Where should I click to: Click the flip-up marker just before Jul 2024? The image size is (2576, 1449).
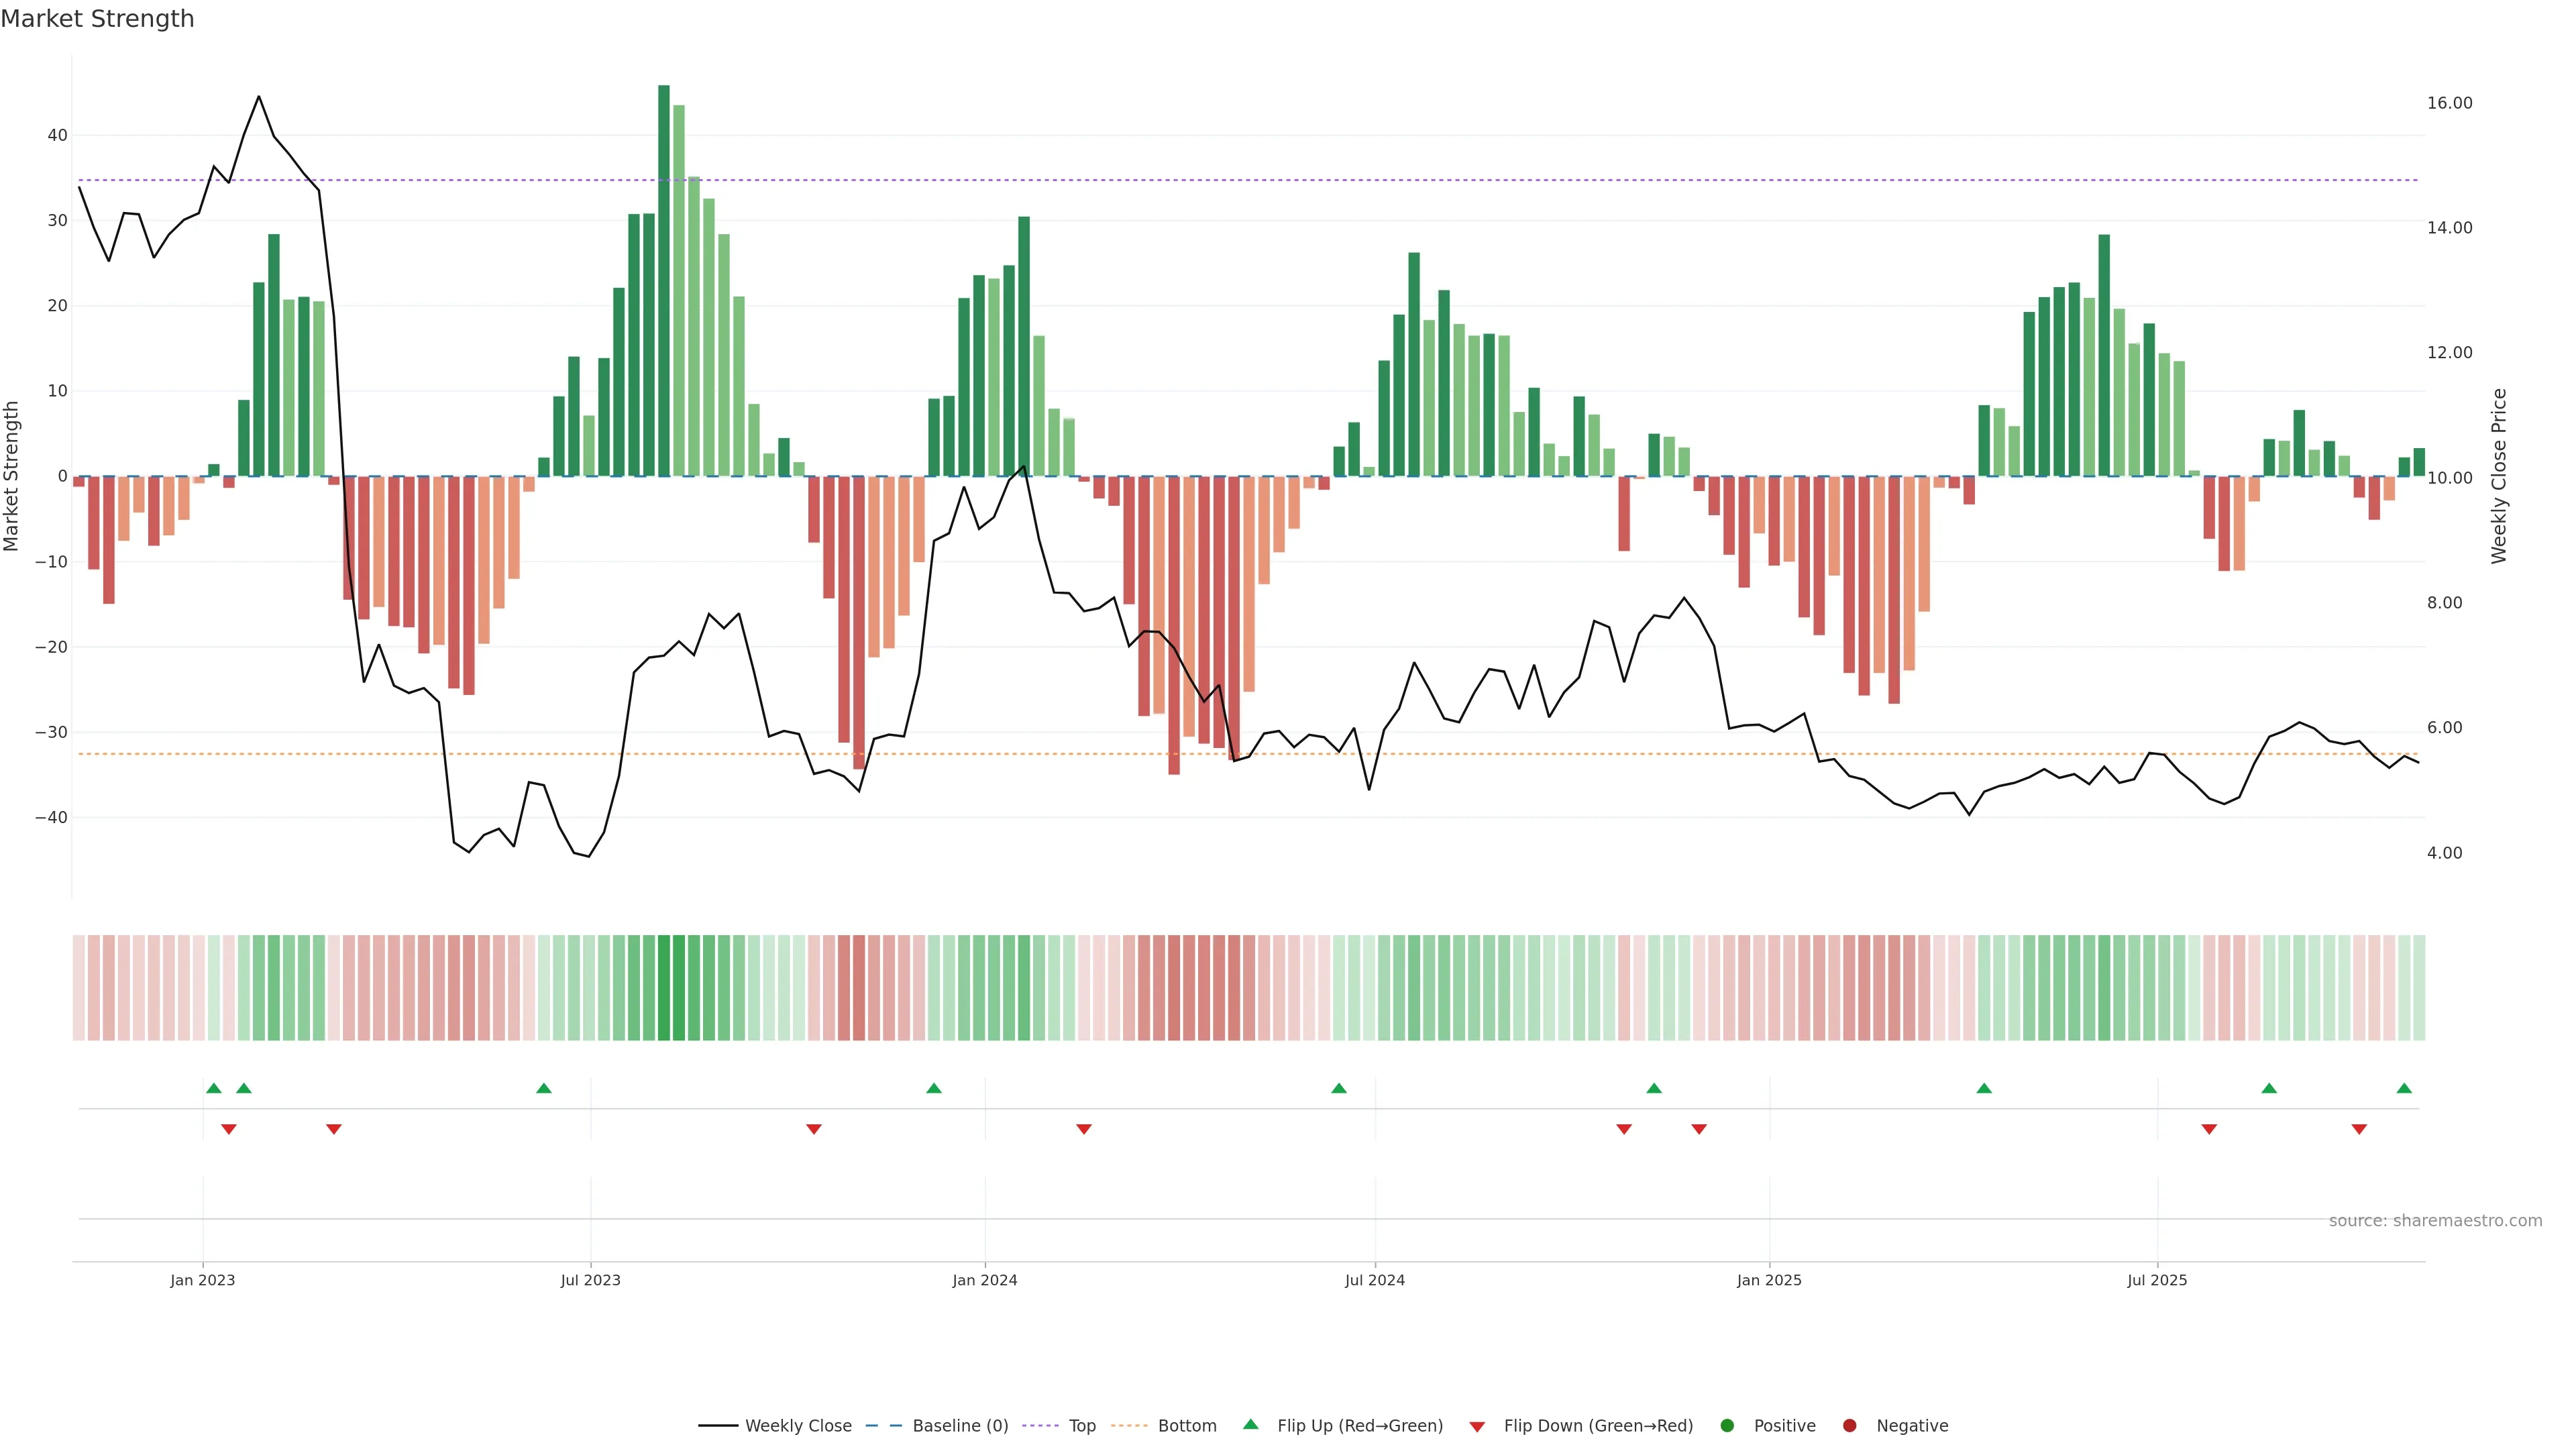click(x=1339, y=1088)
